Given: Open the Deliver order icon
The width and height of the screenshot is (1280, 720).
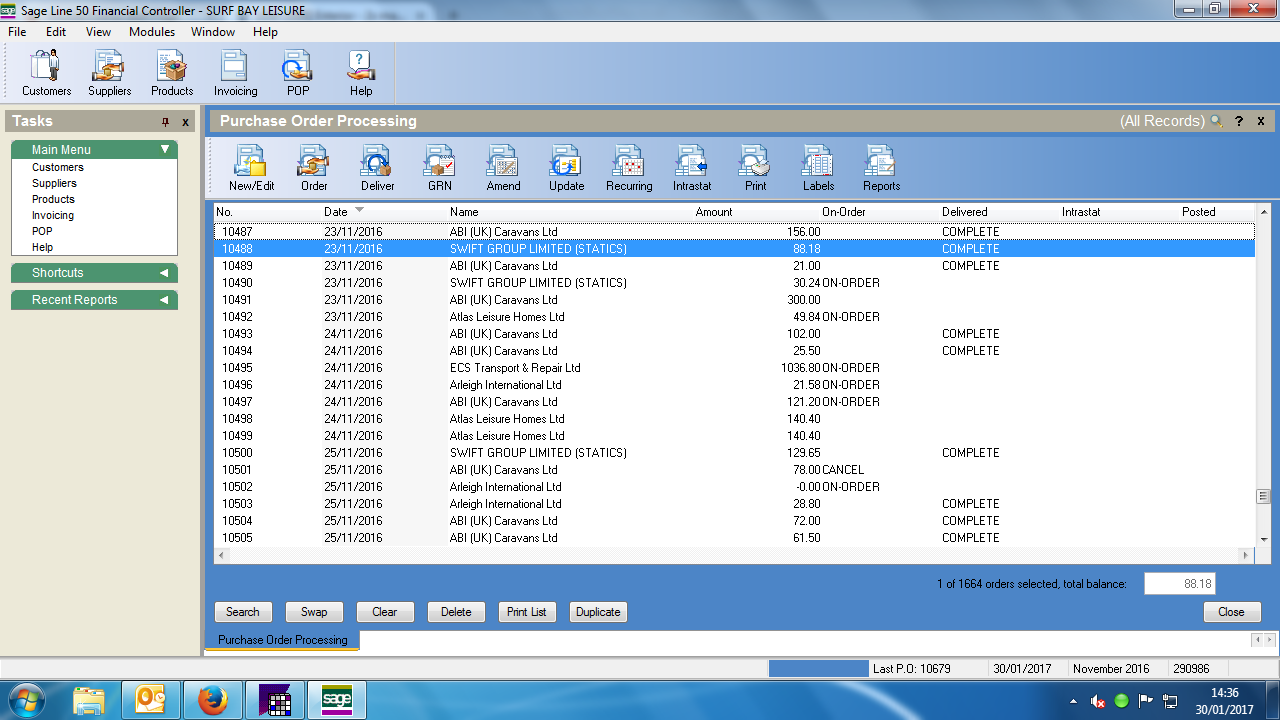Looking at the screenshot, I should (x=377, y=168).
